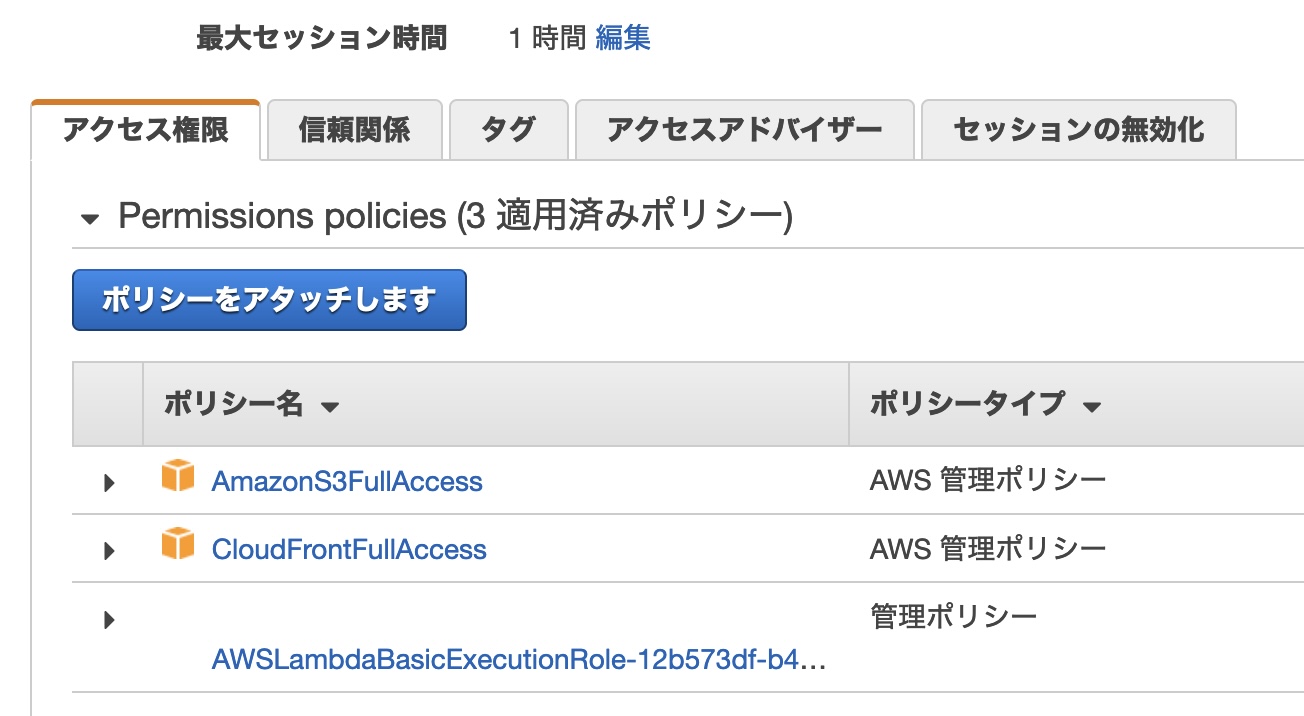Select the セッションの無効化 tab
The height and width of the screenshot is (716, 1304).
pos(1079,130)
